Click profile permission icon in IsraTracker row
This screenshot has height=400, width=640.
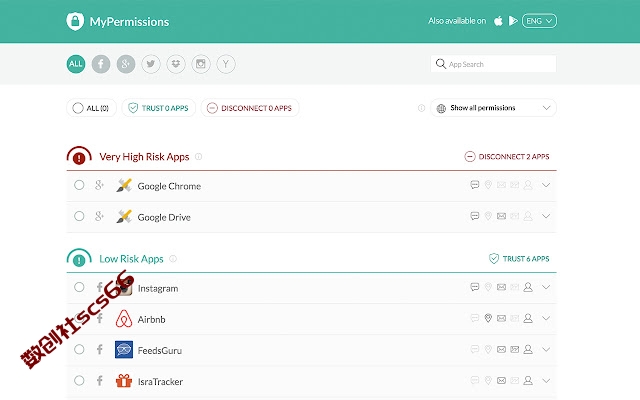click(x=528, y=380)
